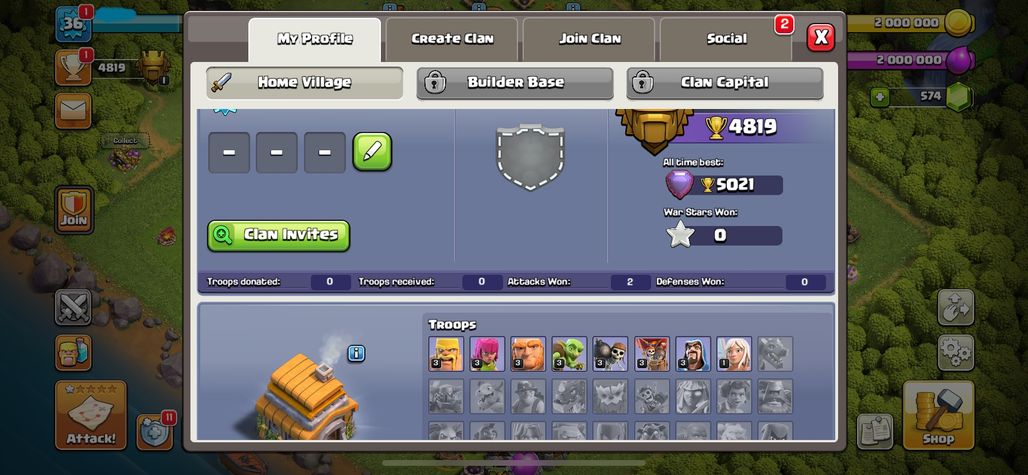
Task: Click the Clan Invites button
Action: coord(279,235)
